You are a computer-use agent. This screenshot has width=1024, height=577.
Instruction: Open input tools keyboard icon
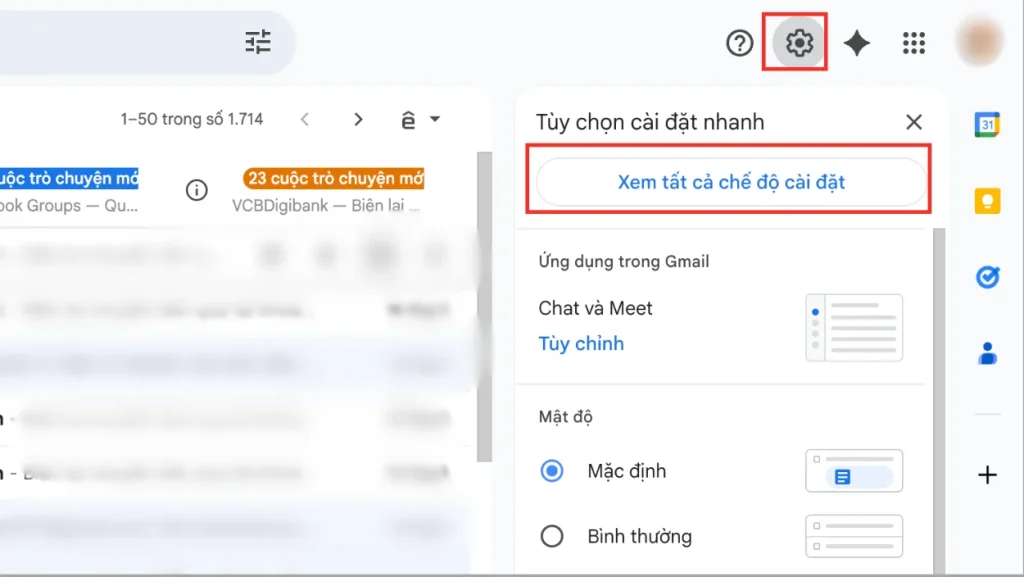pos(408,120)
